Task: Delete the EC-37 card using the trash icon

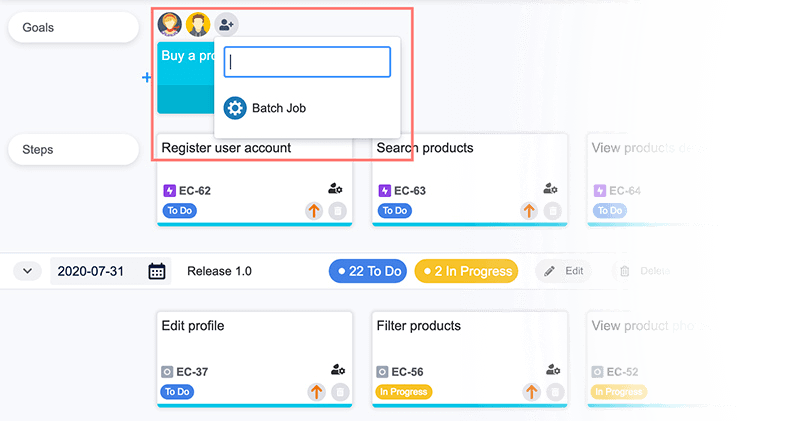Action: coord(340,391)
